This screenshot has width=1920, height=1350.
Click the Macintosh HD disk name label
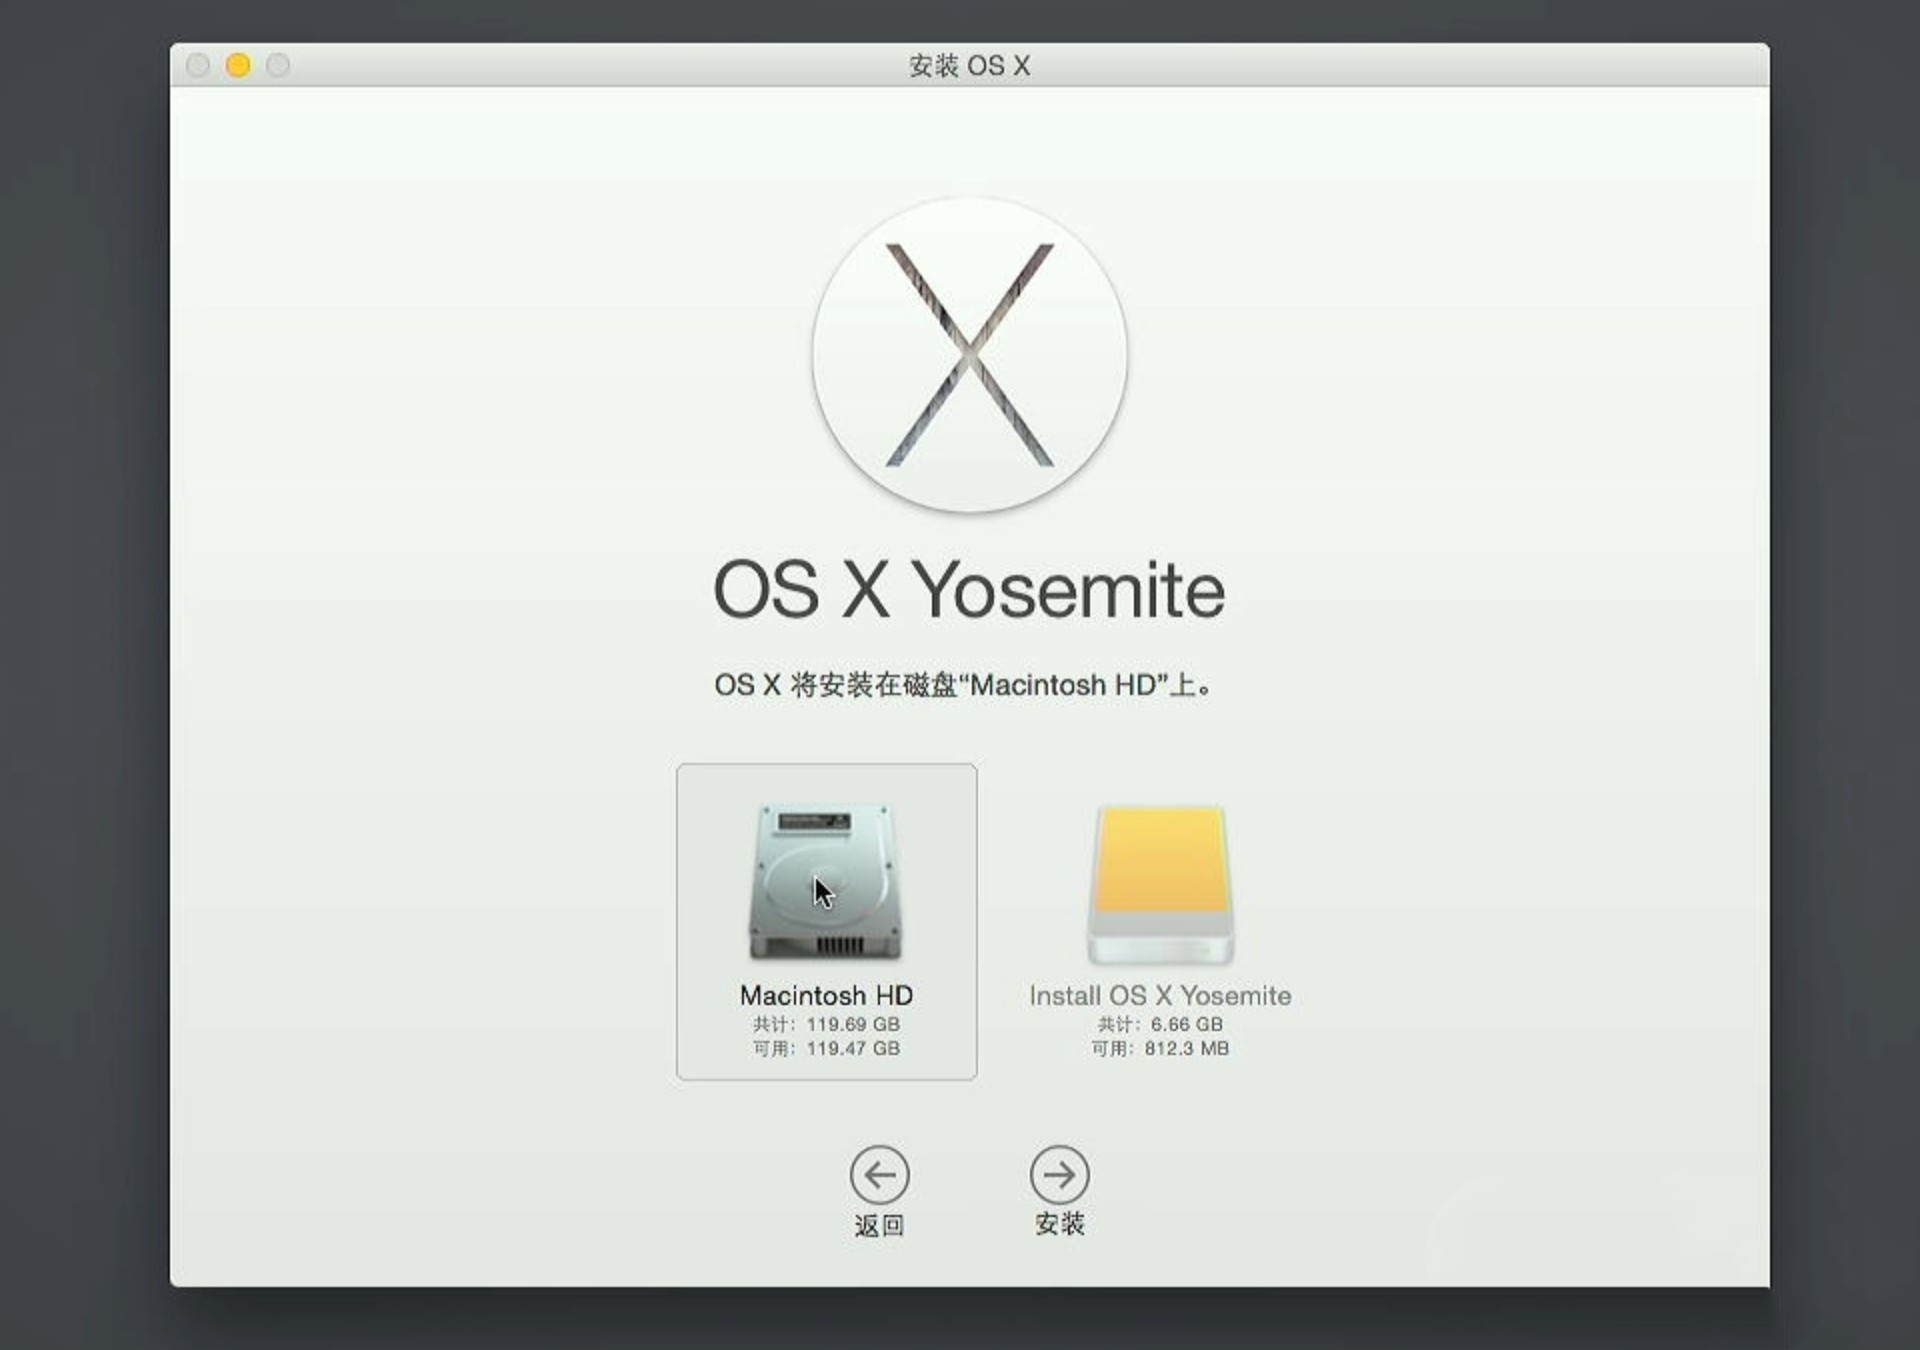(x=826, y=996)
